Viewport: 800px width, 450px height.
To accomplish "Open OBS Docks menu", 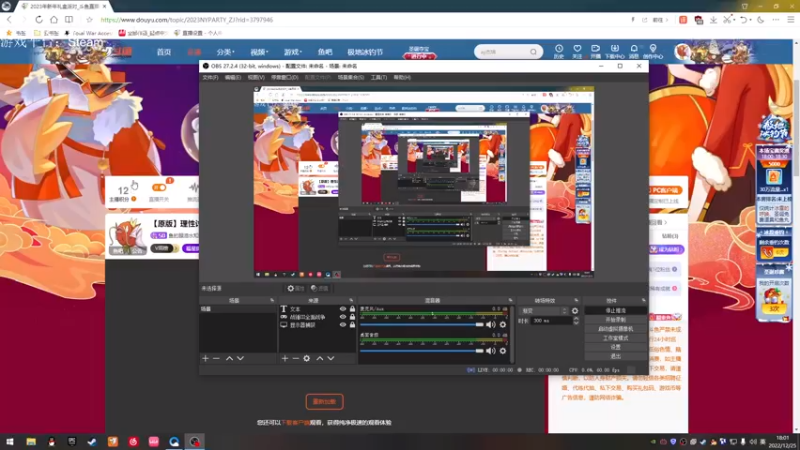I will 285,78.
